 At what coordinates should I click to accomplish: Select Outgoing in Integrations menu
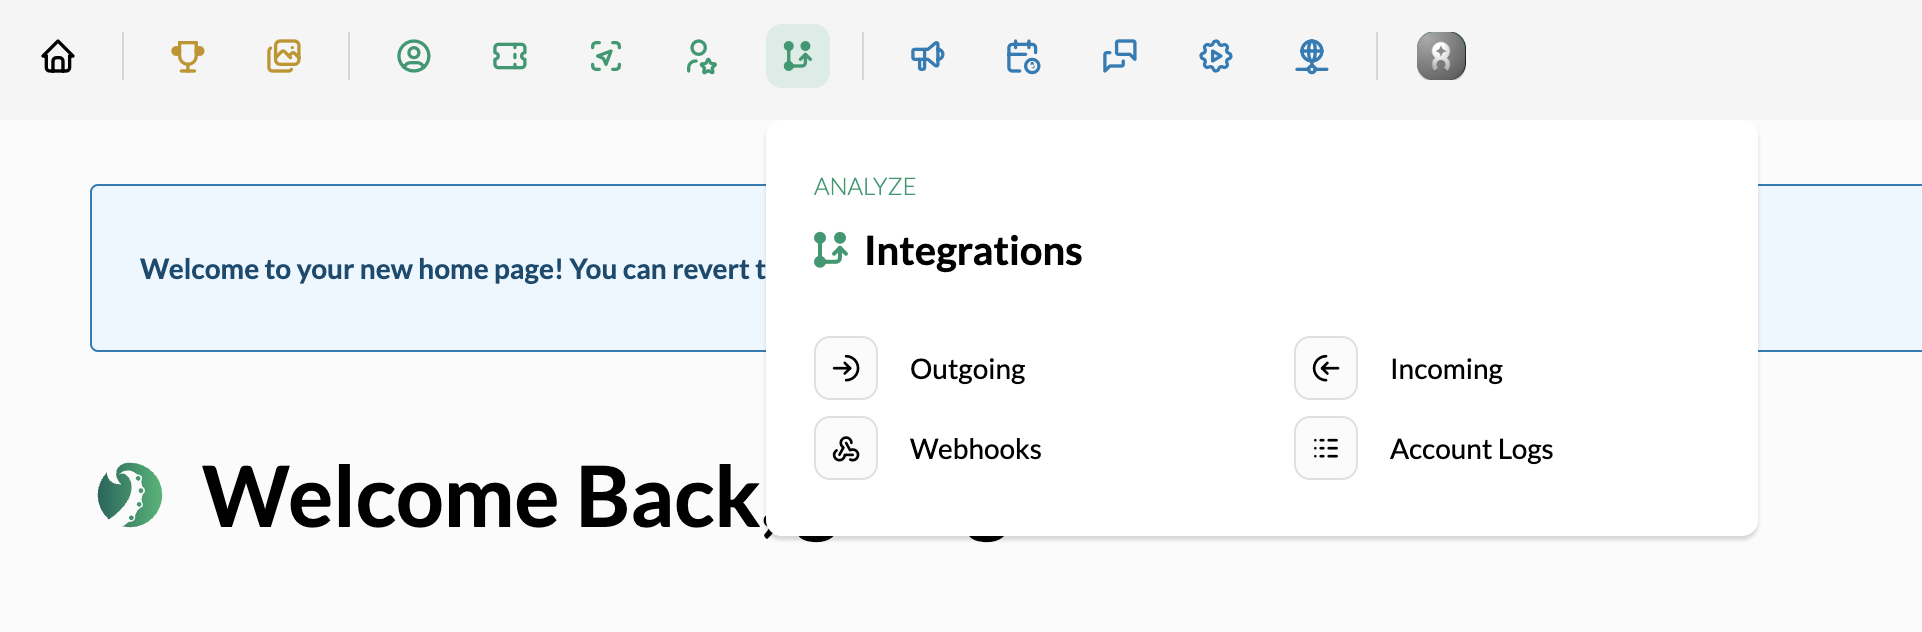point(967,369)
